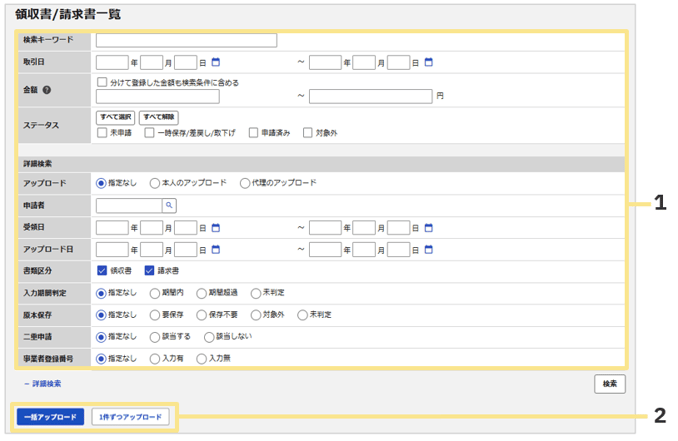Click the 申請者 text field

(129, 205)
